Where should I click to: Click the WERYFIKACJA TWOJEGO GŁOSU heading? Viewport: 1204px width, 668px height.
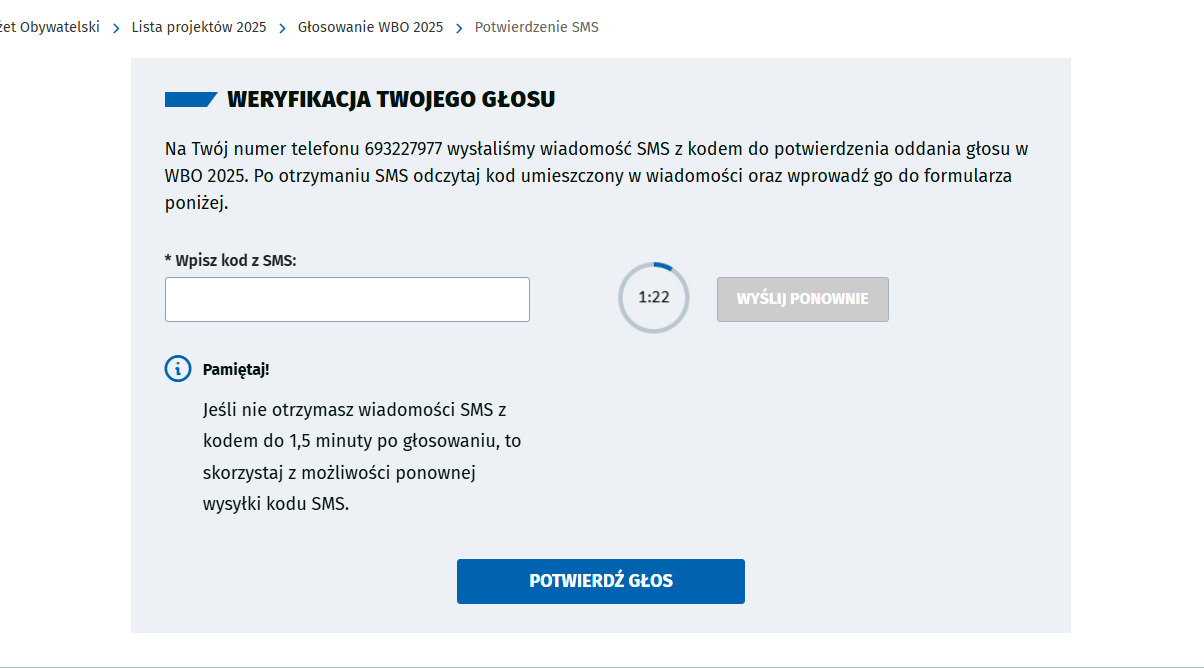391,99
